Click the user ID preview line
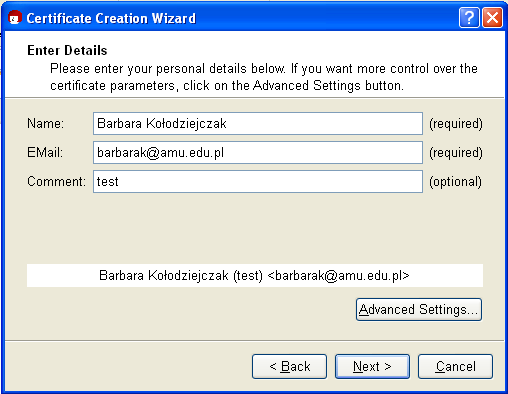The width and height of the screenshot is (508, 394). (255, 276)
